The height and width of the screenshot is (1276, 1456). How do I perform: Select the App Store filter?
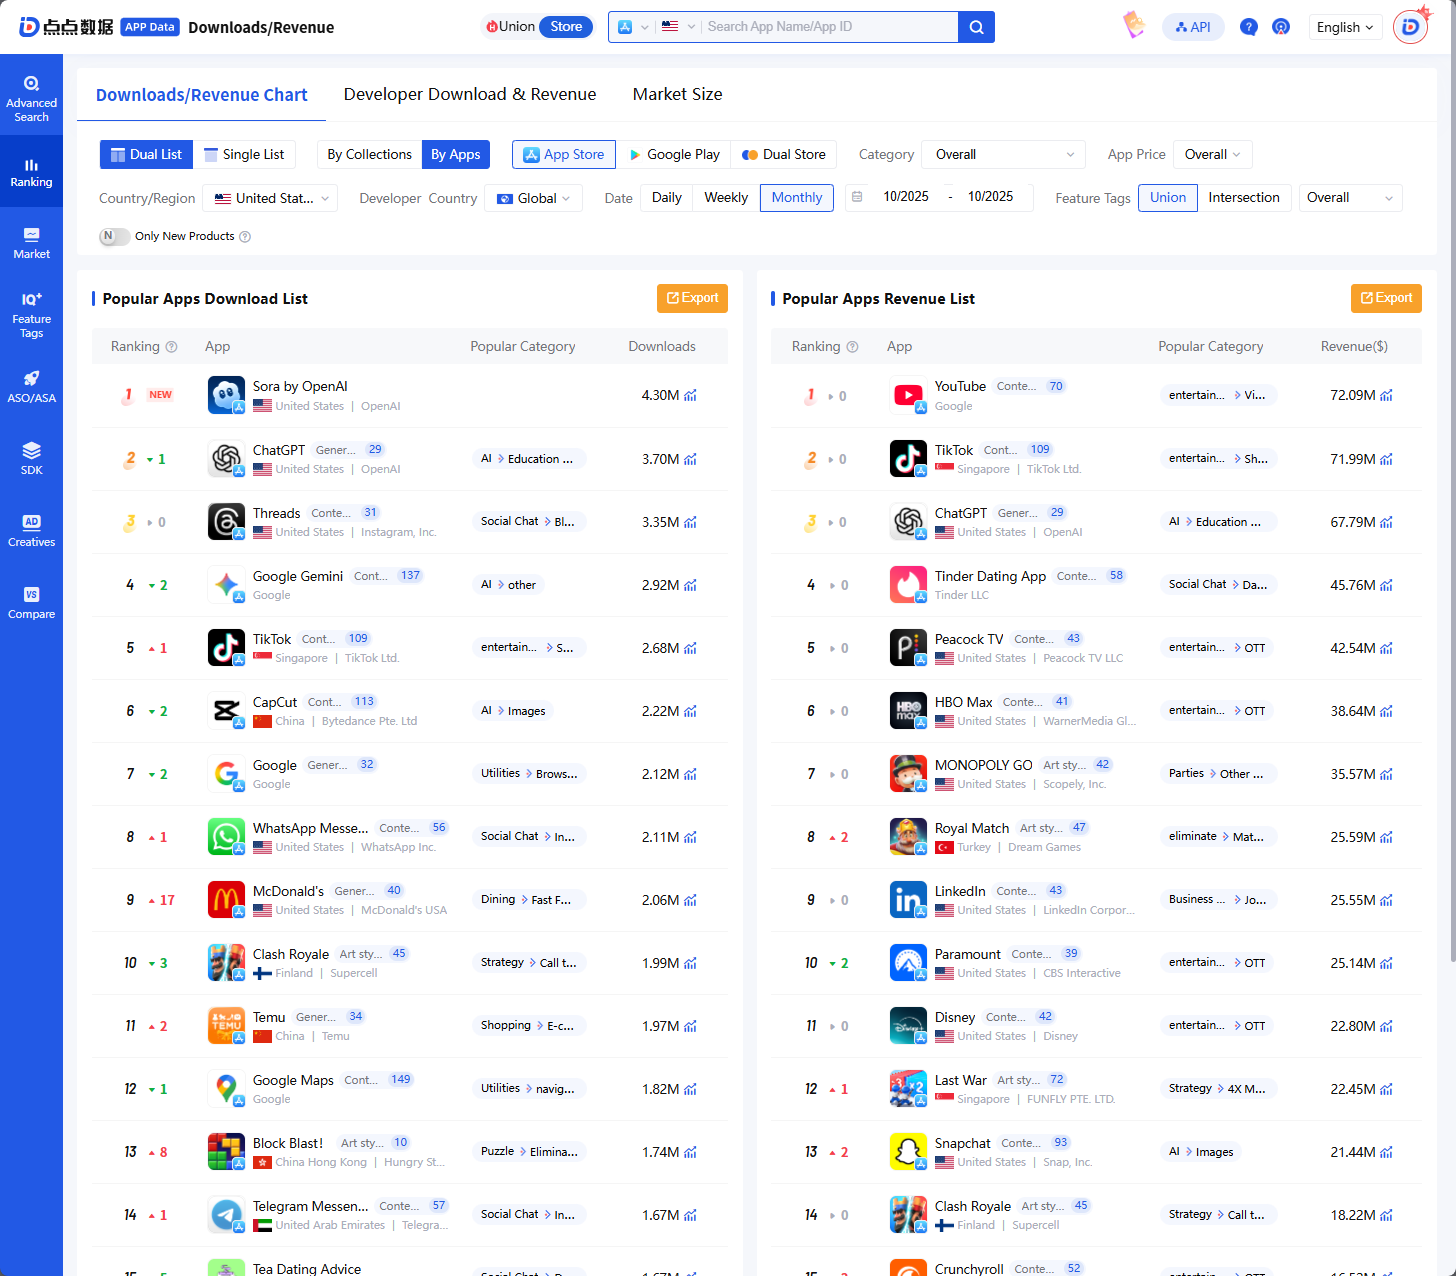(x=564, y=154)
